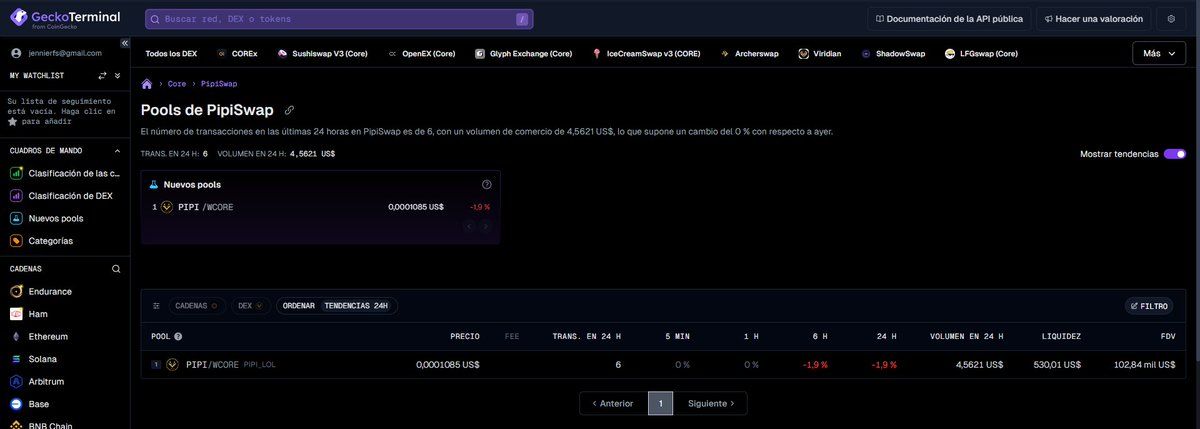Switch to OpenEX (Core) tab

420,53
